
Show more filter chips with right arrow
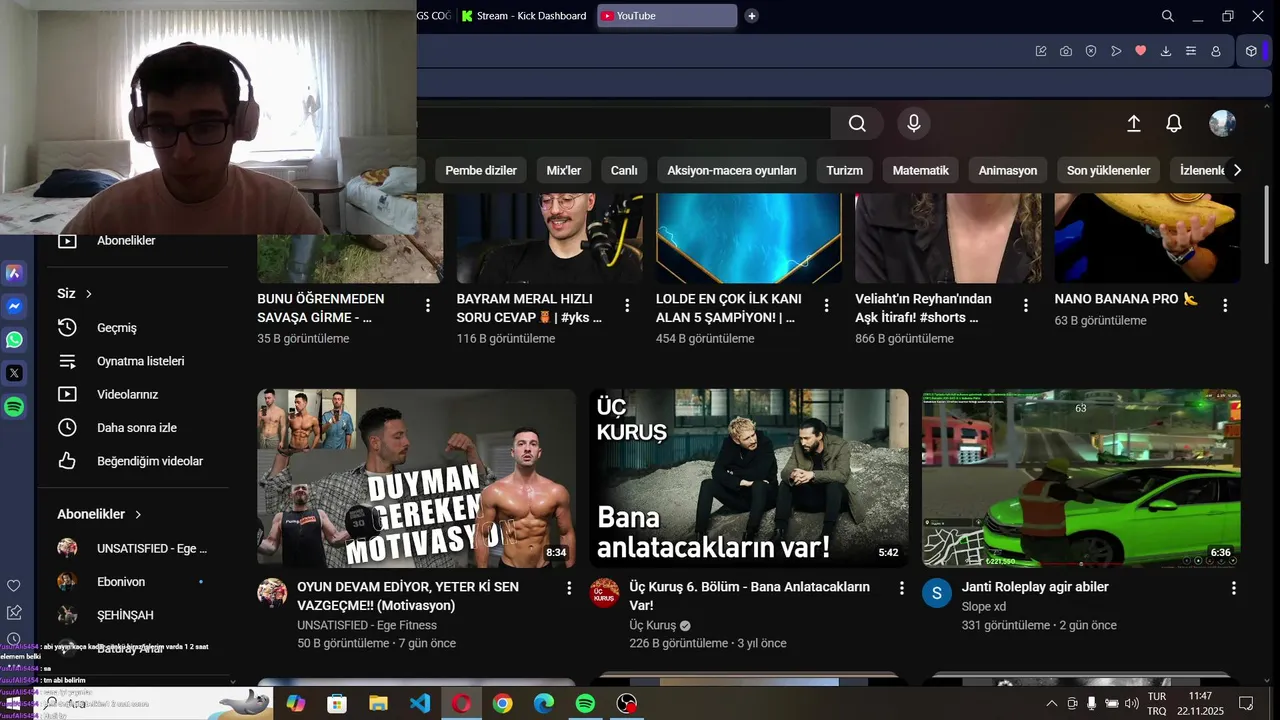1237,170
